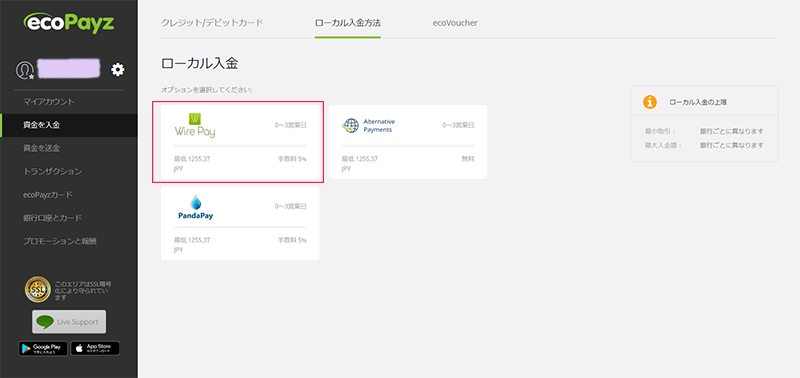Click 最低 1255.37 on Alternative Payments card
The image size is (800, 378).
tap(360, 159)
